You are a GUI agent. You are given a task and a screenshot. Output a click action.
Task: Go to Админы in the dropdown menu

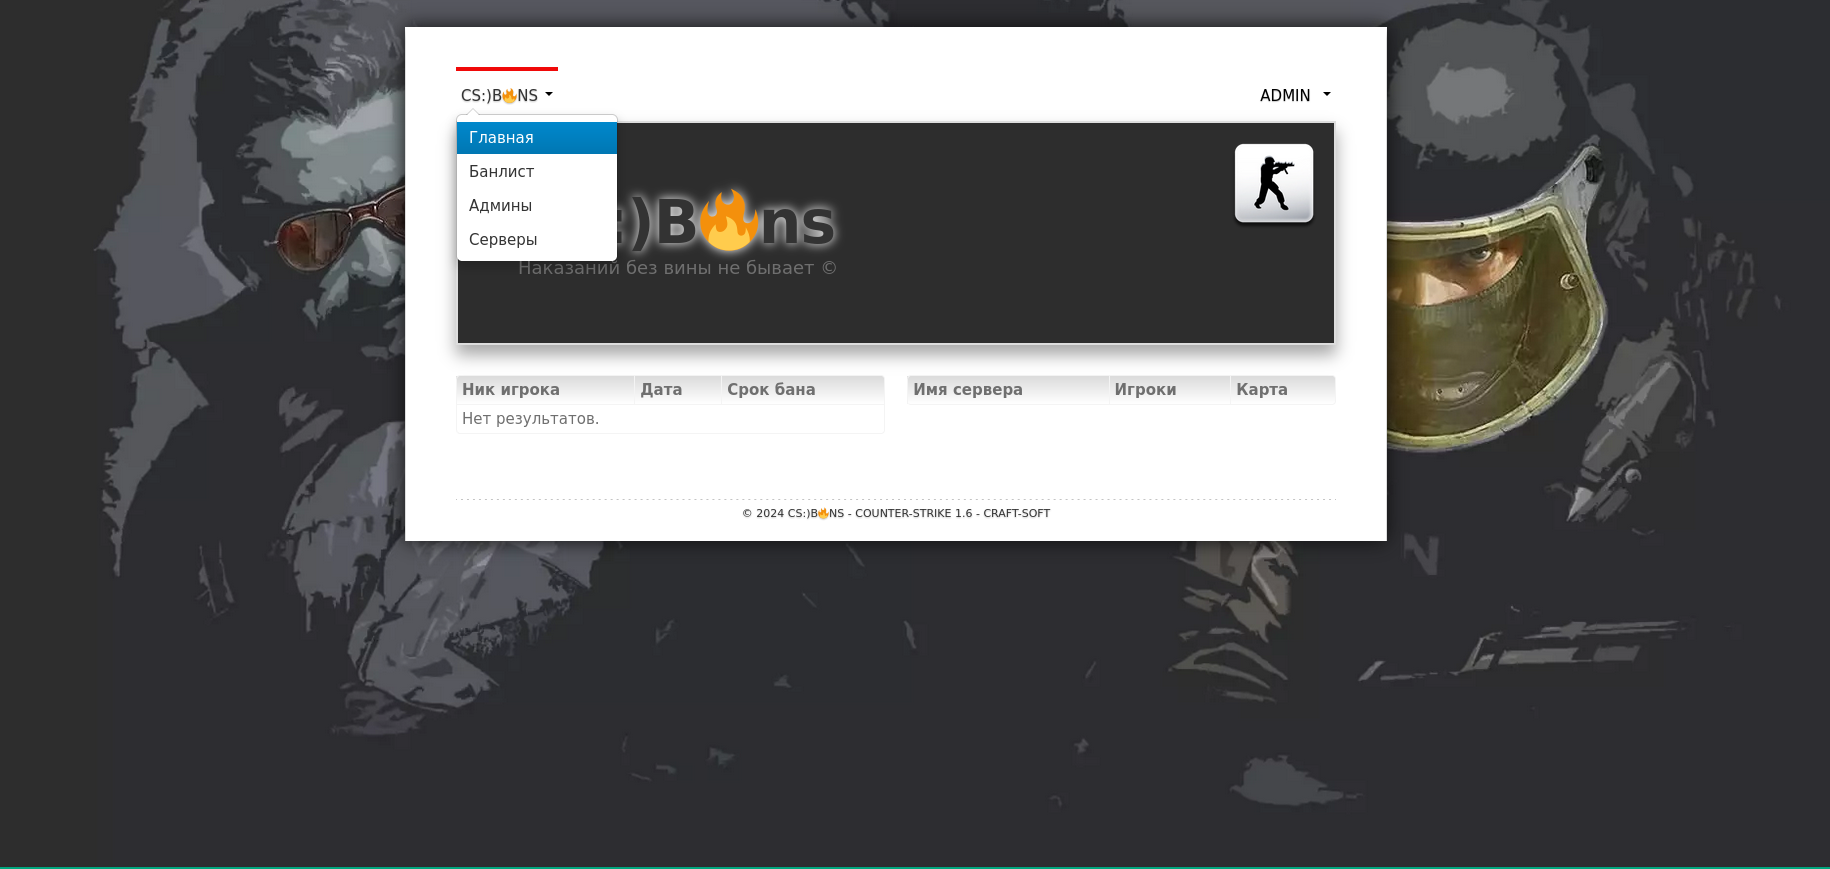click(x=537, y=206)
